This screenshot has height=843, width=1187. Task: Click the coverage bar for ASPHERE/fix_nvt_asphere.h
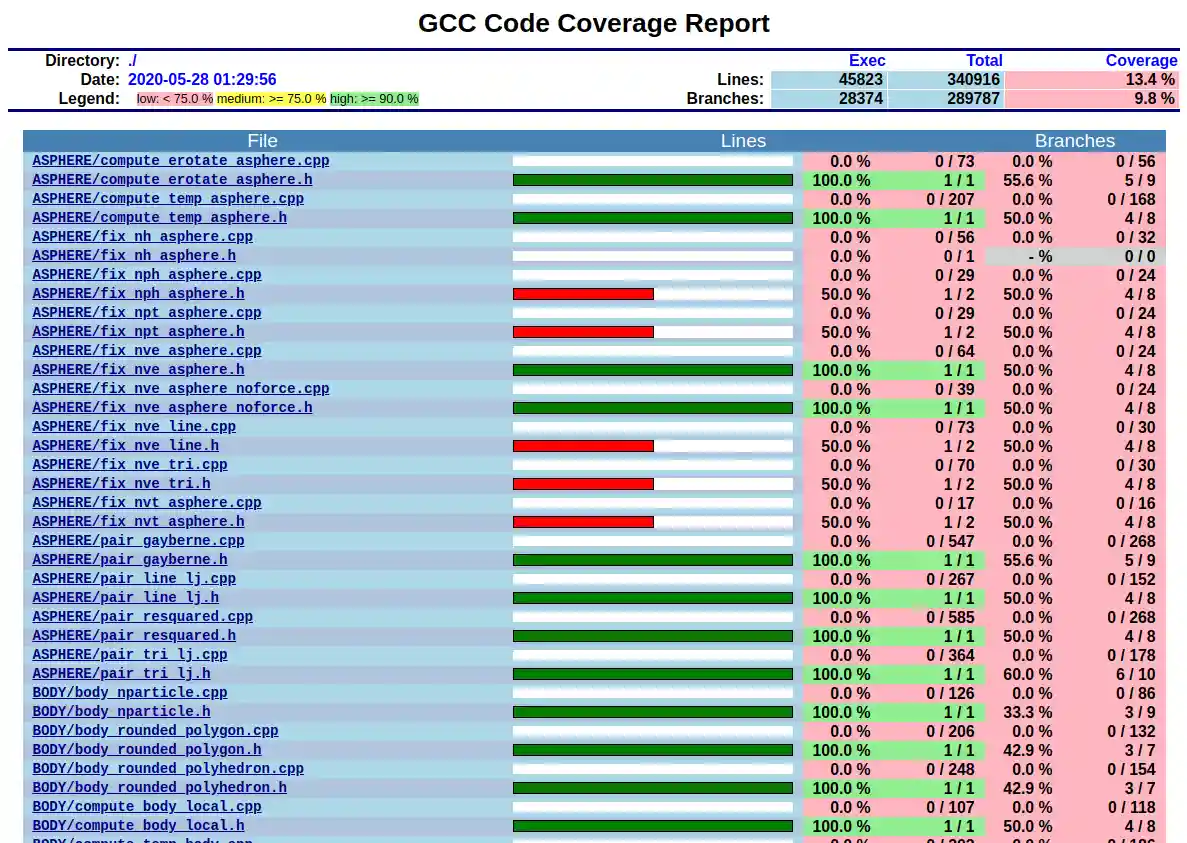click(652, 521)
